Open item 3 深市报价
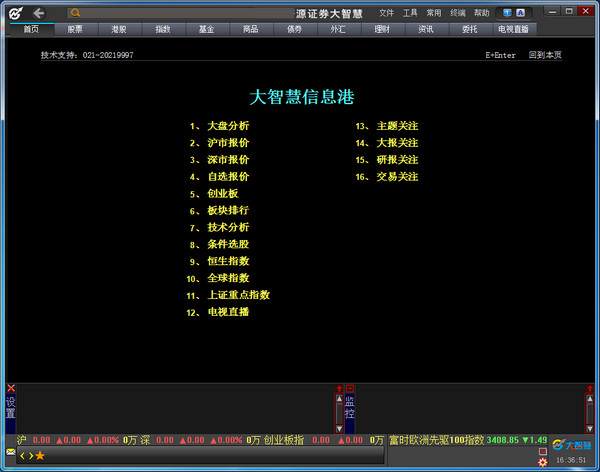Viewport: 600px width, 472px height. tap(228, 160)
